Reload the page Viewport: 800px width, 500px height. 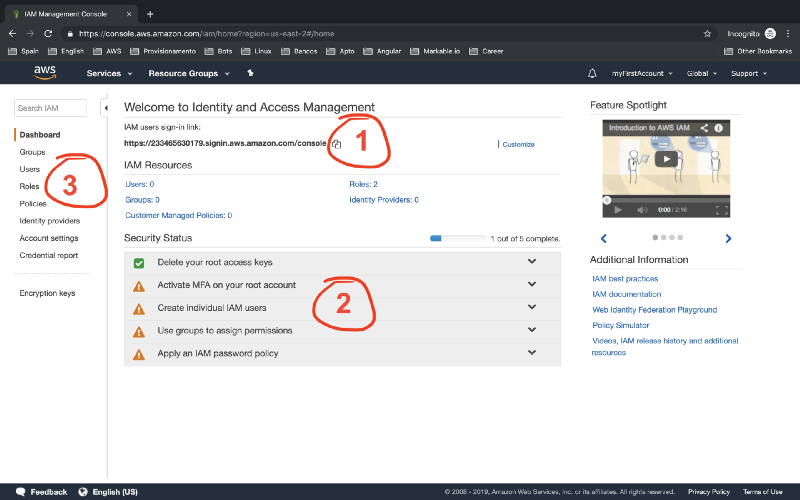pos(48,34)
